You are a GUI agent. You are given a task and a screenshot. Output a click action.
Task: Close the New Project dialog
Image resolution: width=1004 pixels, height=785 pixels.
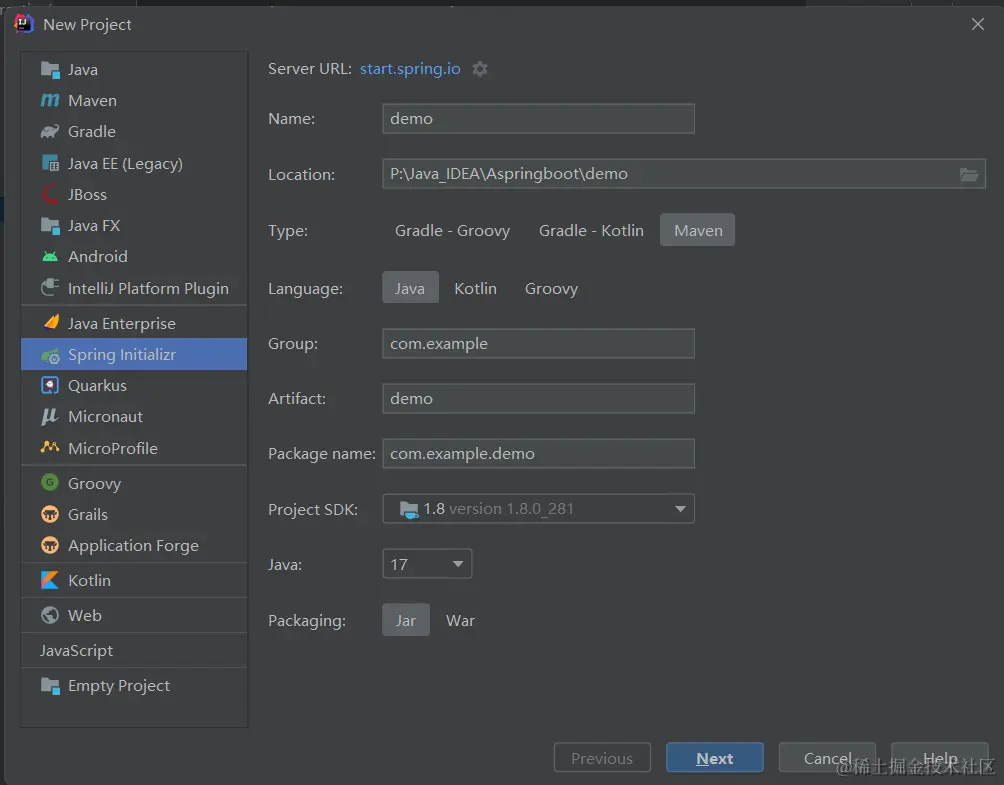pos(977,24)
